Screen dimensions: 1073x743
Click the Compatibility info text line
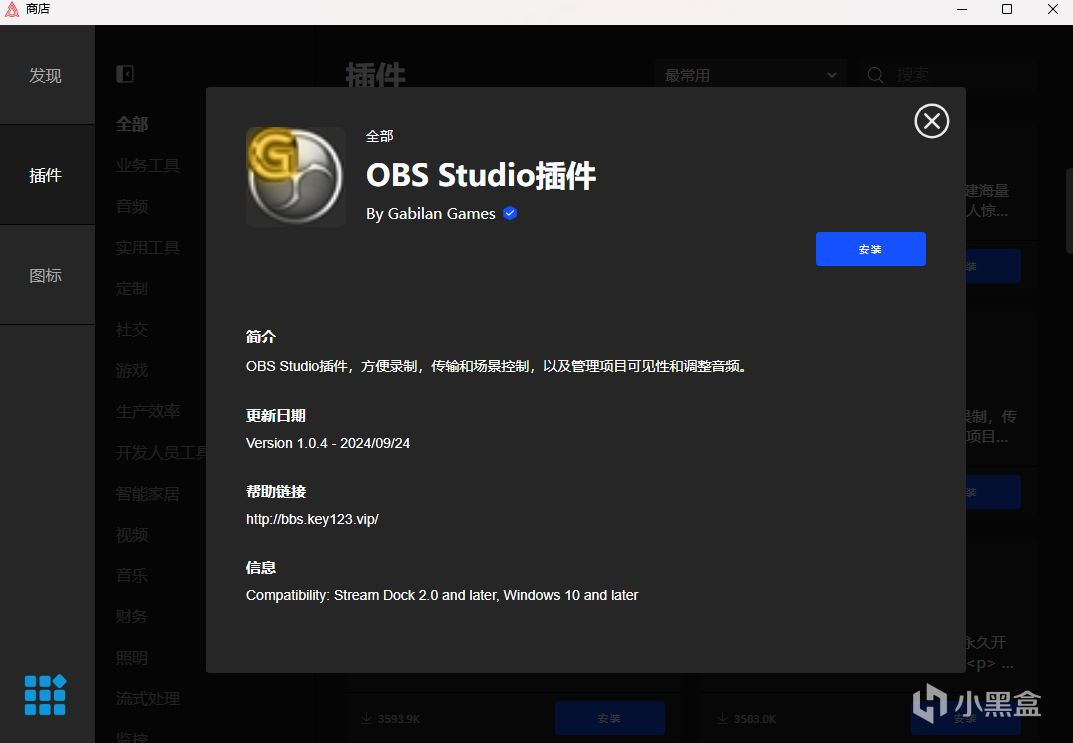point(442,595)
